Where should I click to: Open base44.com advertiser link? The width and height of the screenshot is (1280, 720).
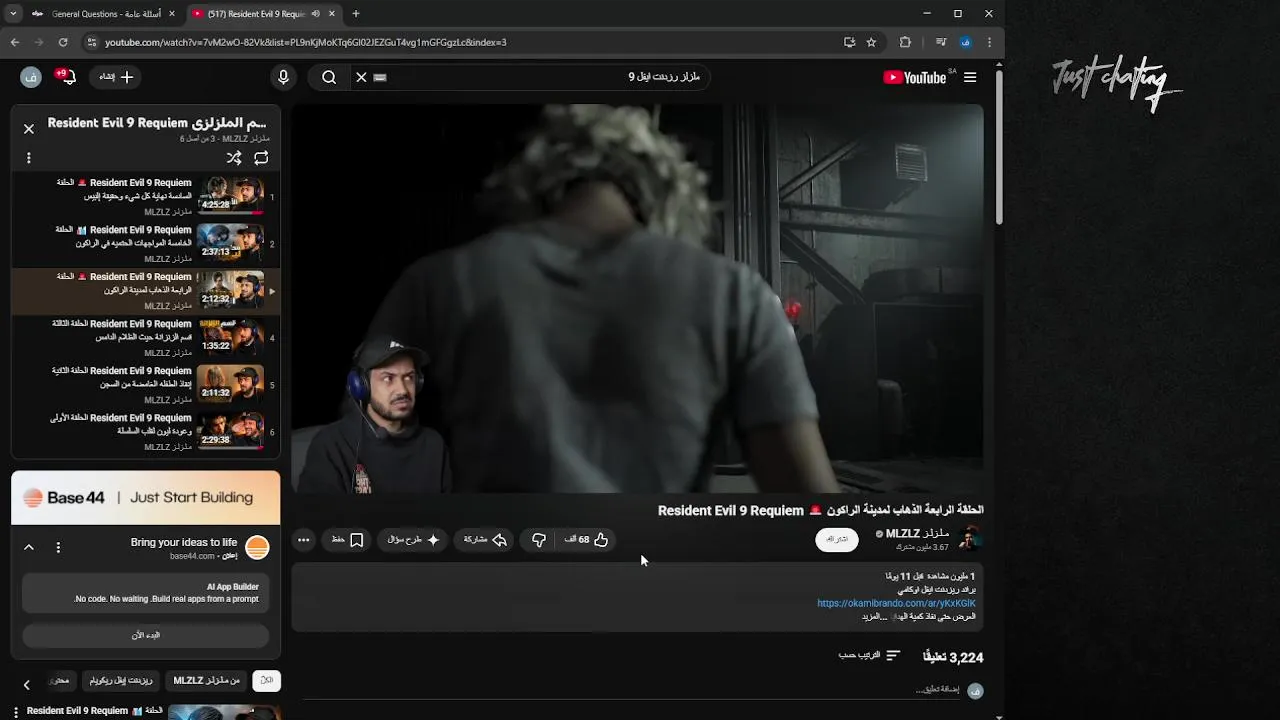coord(192,556)
